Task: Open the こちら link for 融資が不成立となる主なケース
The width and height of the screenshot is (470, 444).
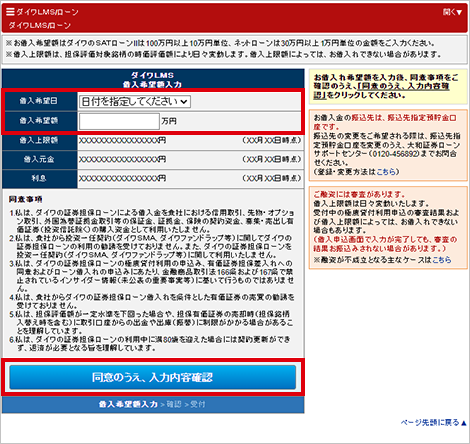Action: point(442,260)
